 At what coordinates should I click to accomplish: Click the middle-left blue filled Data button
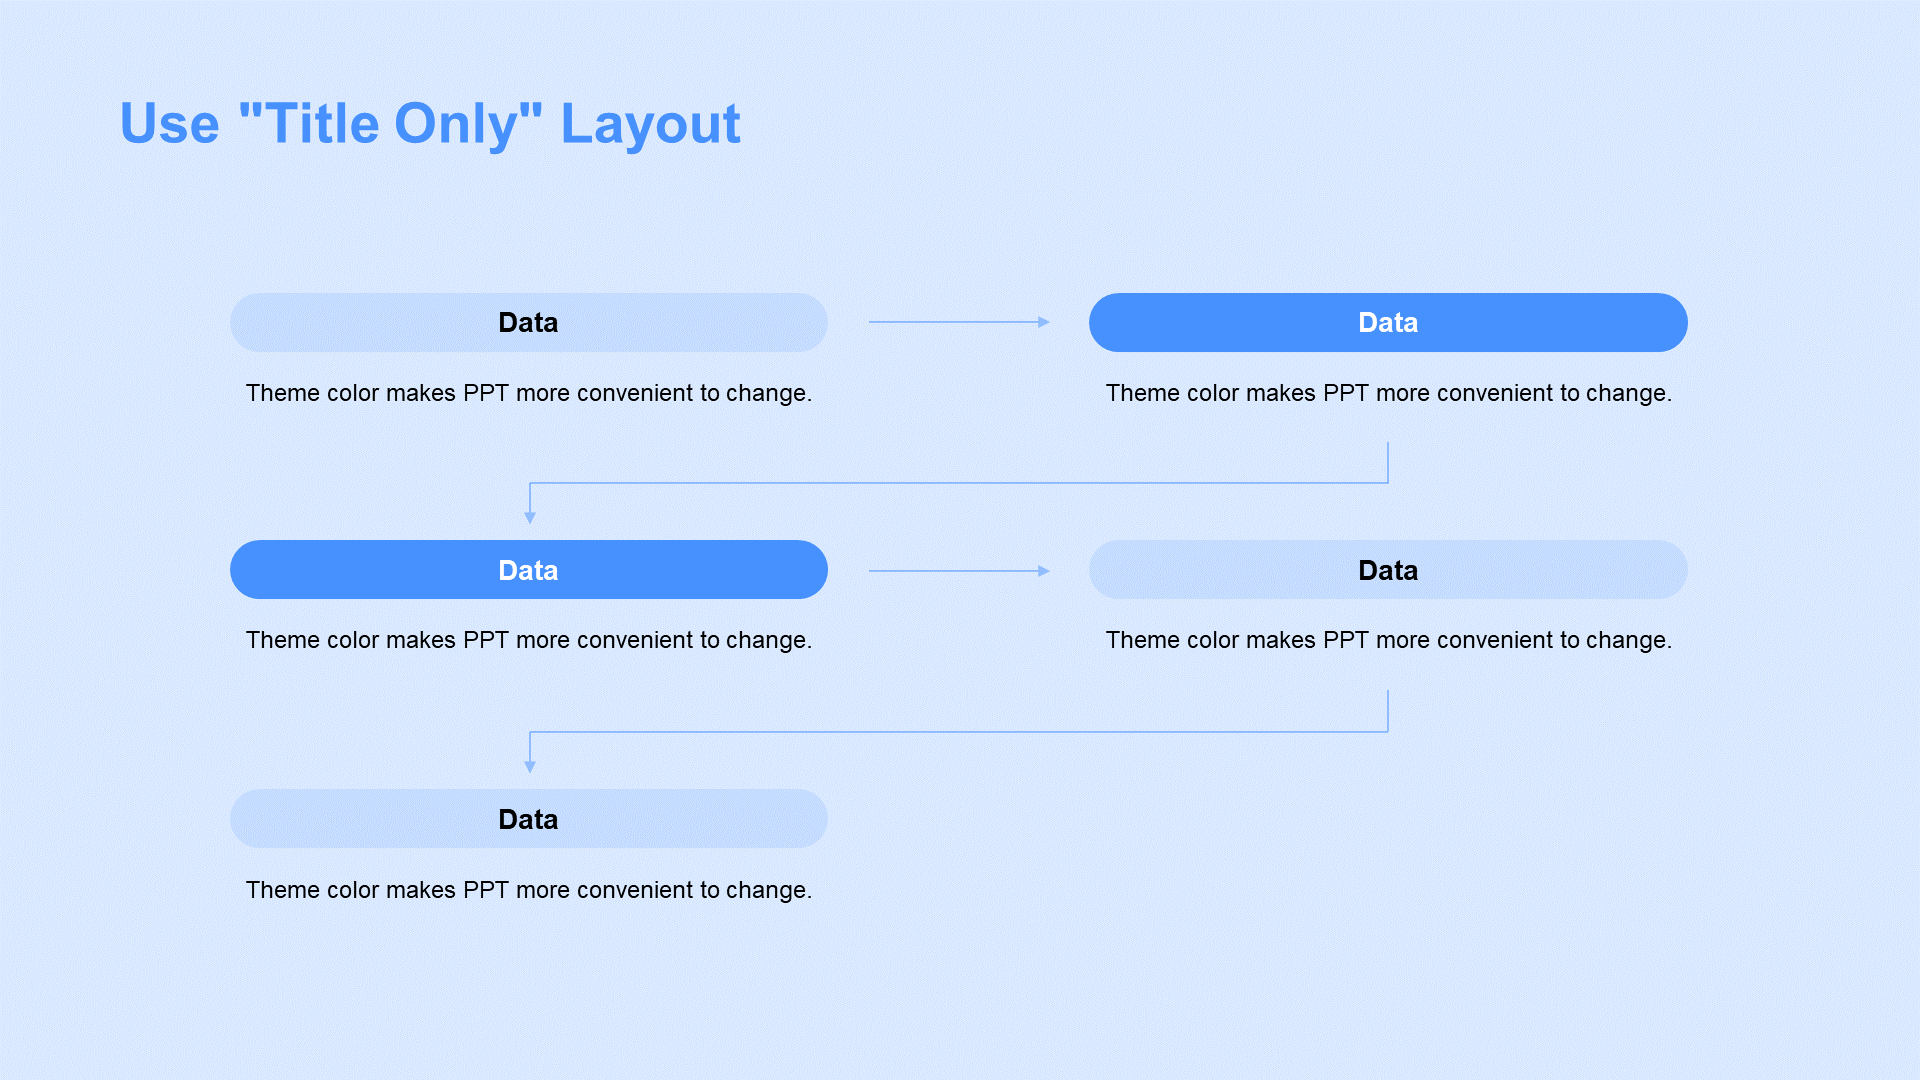coord(527,570)
